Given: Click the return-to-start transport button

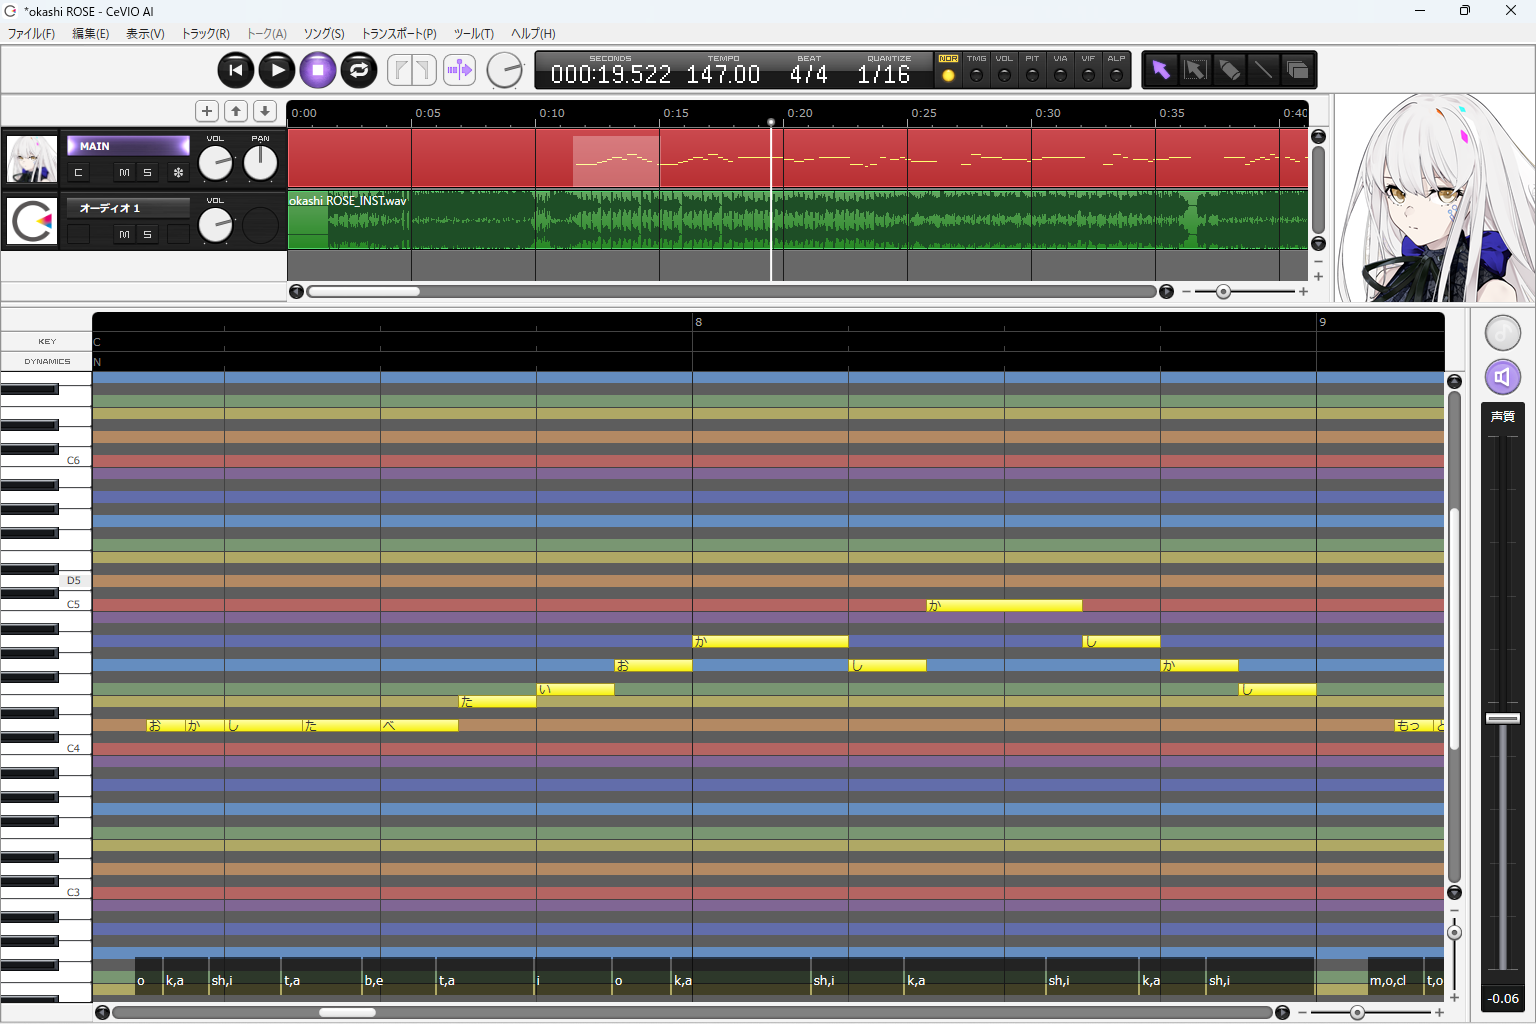Looking at the screenshot, I should tap(236, 70).
